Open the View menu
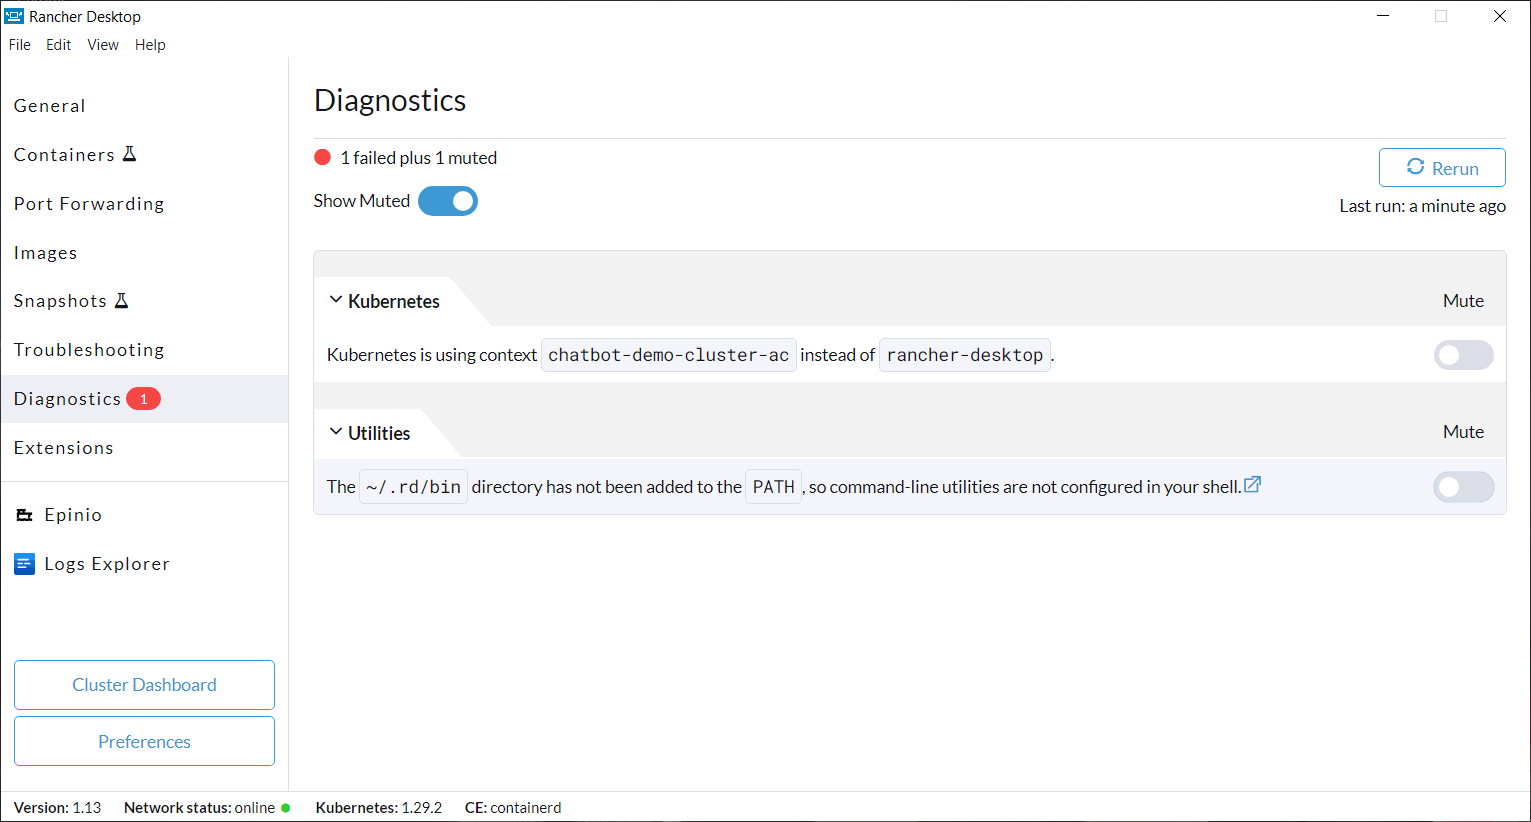This screenshot has width=1531, height=822. [103, 45]
